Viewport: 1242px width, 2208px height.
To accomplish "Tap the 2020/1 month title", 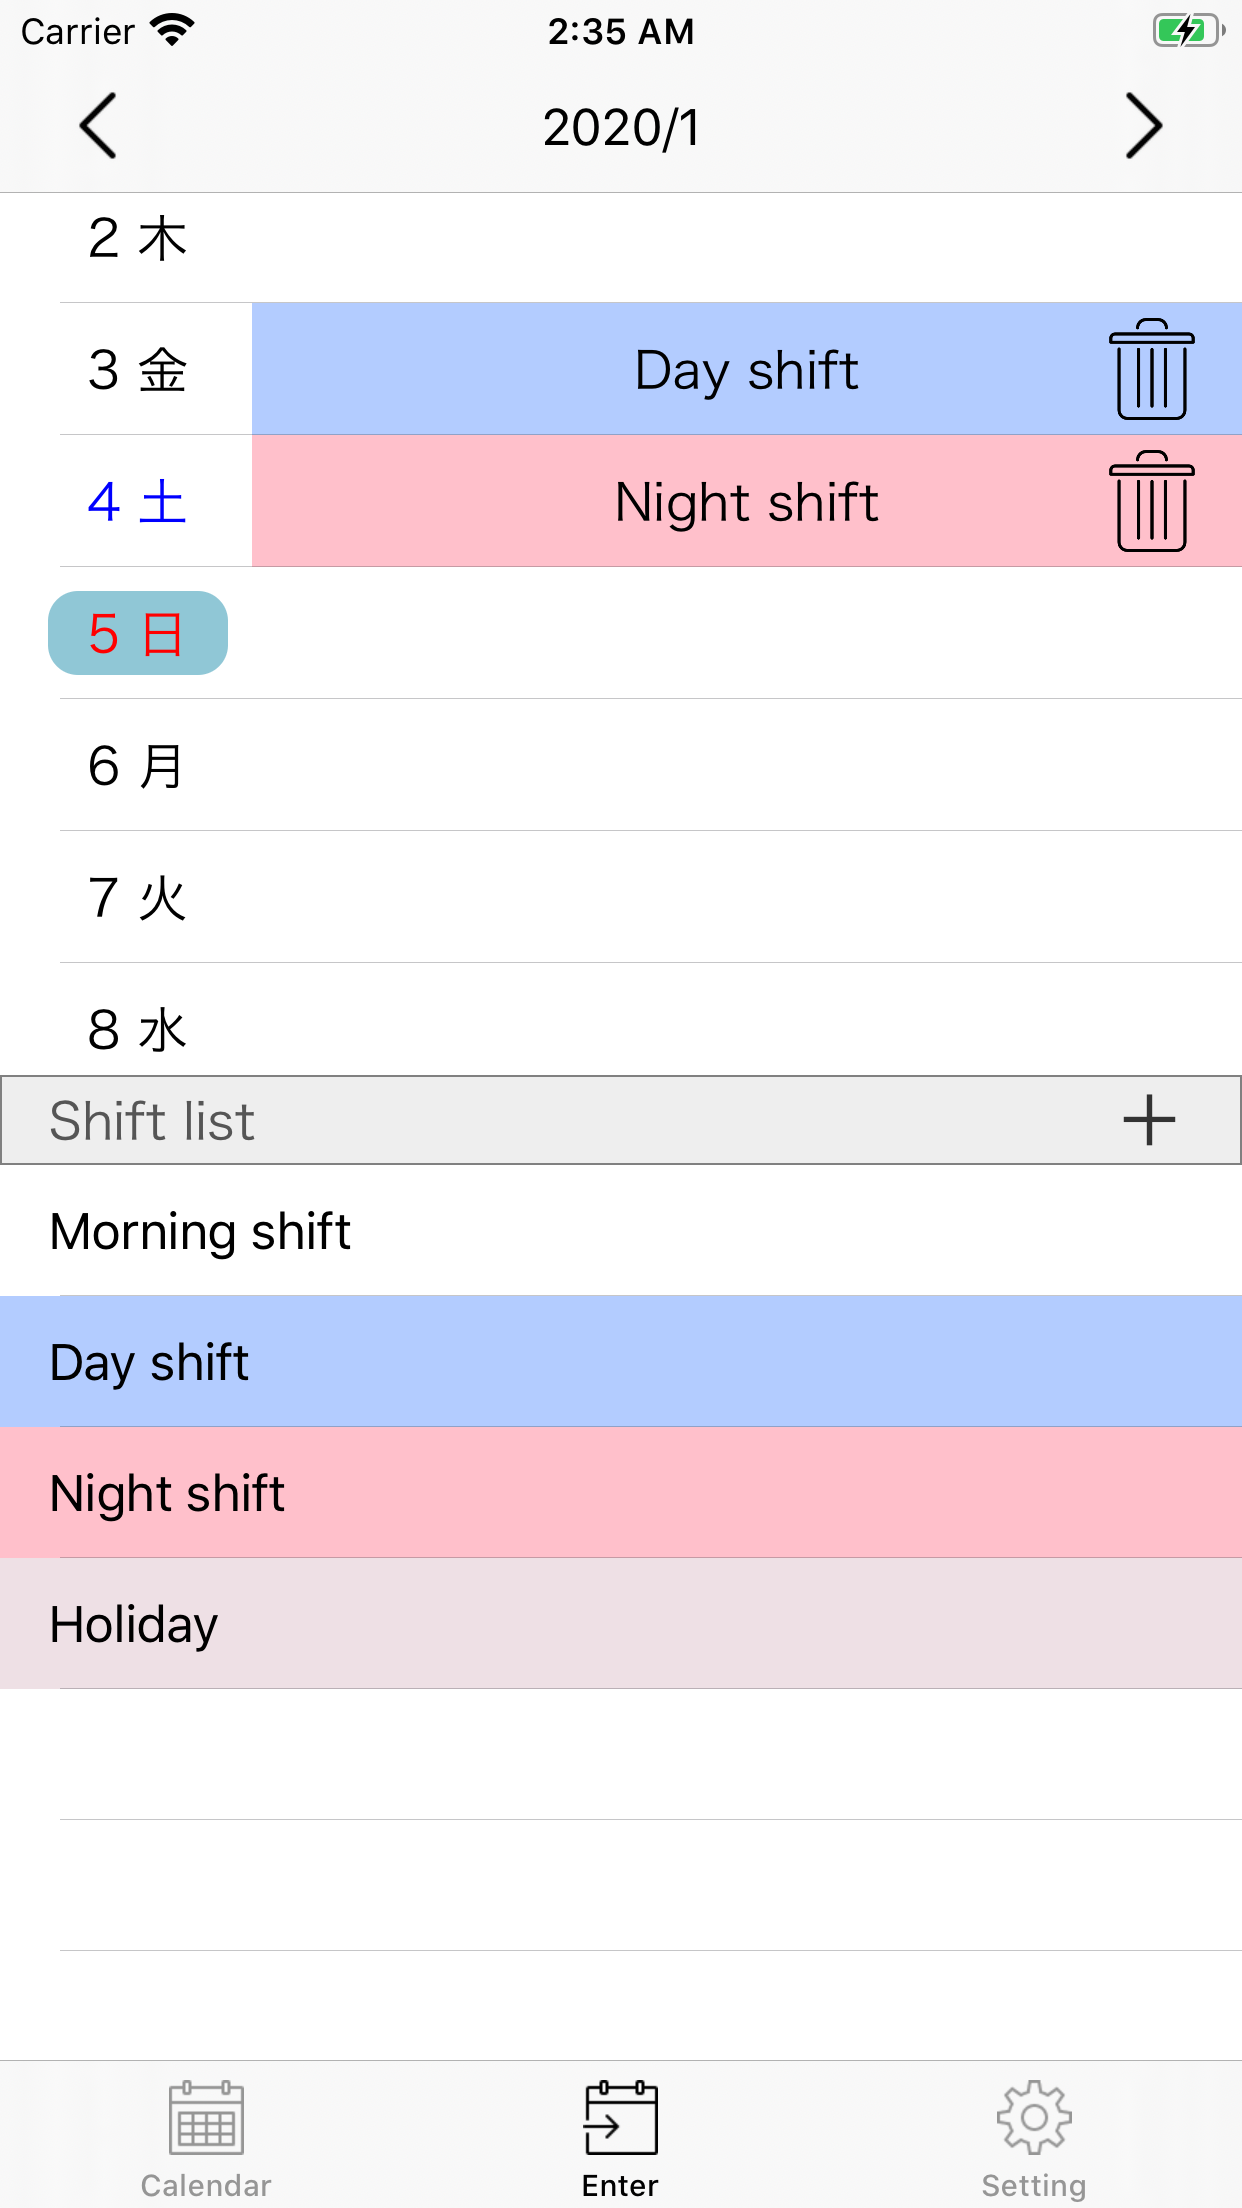I will (x=621, y=128).
